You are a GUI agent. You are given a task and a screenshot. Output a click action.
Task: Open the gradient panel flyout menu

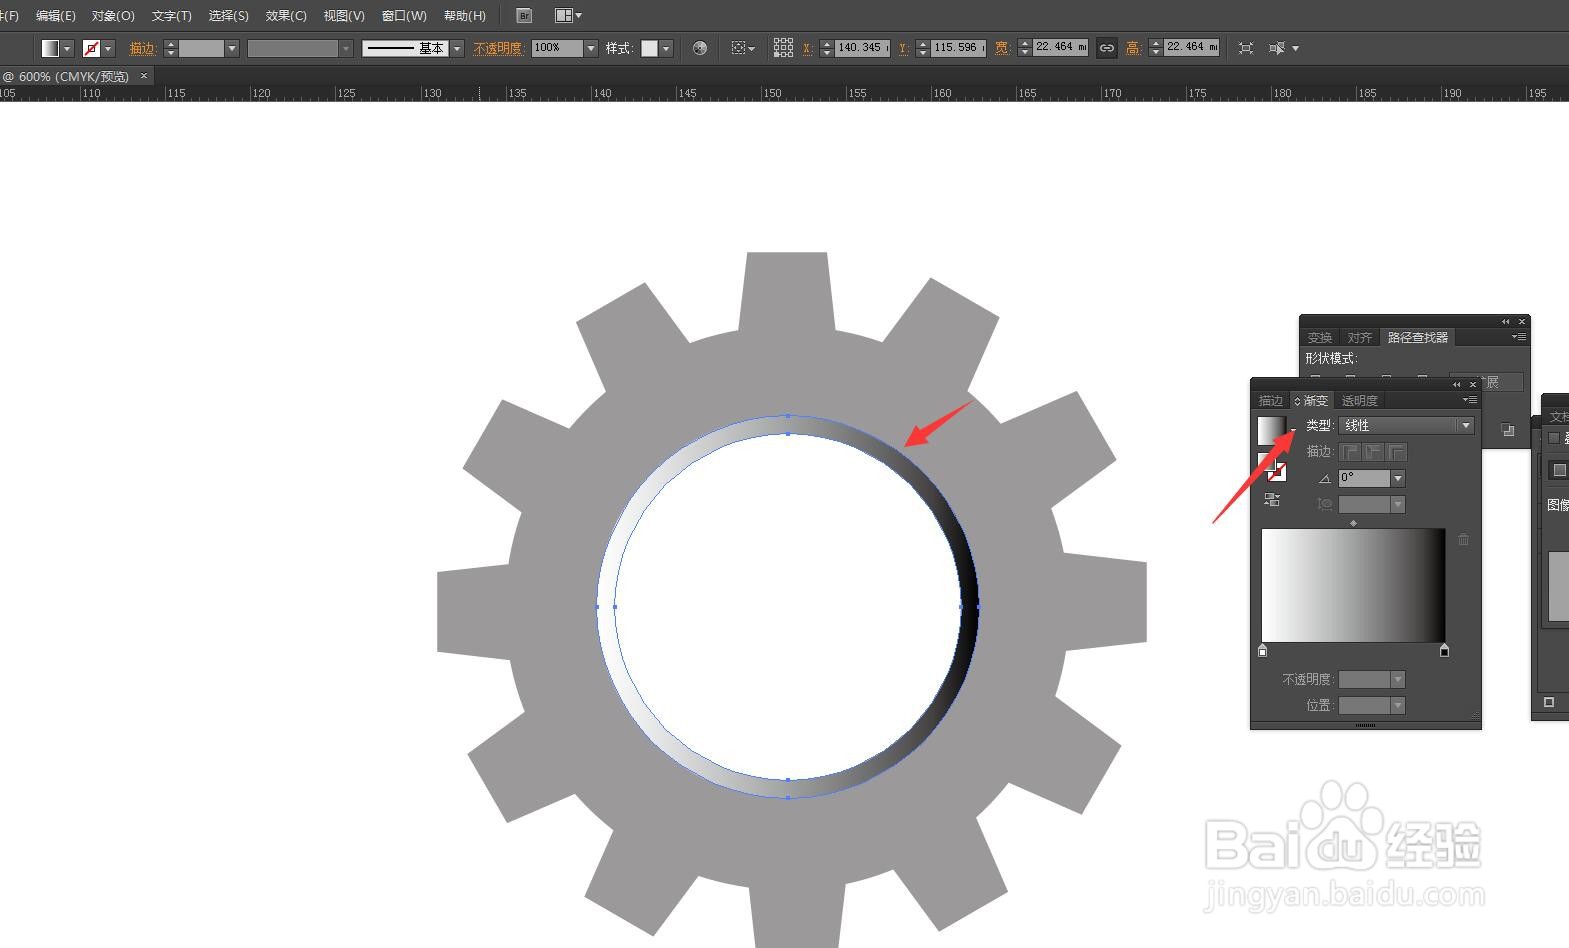[x=1469, y=400]
